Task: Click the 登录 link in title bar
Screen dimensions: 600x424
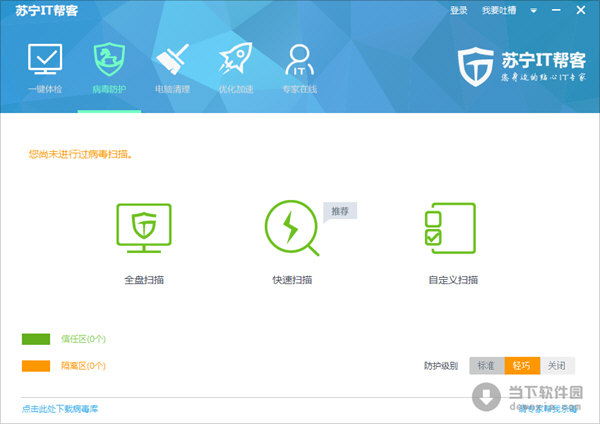Action: [x=458, y=10]
